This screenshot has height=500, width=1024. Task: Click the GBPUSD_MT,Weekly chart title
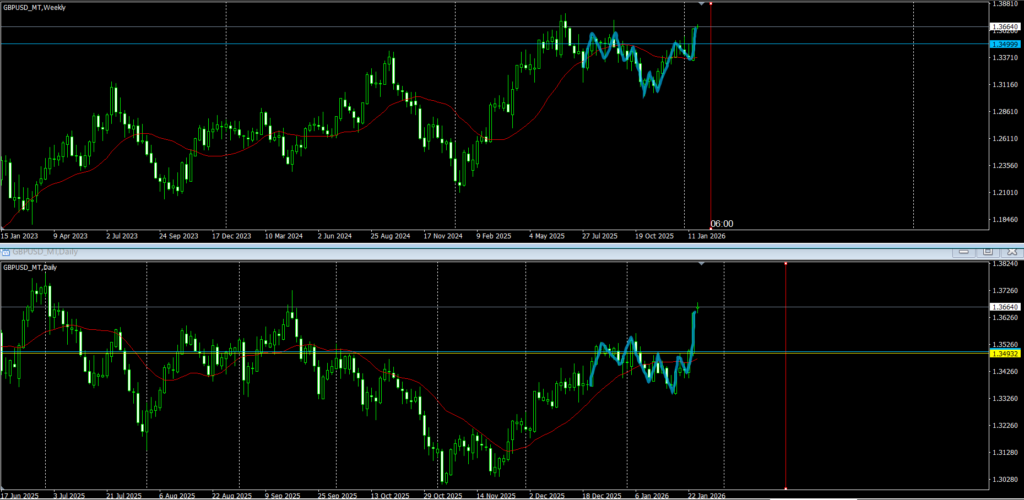tap(33, 7)
